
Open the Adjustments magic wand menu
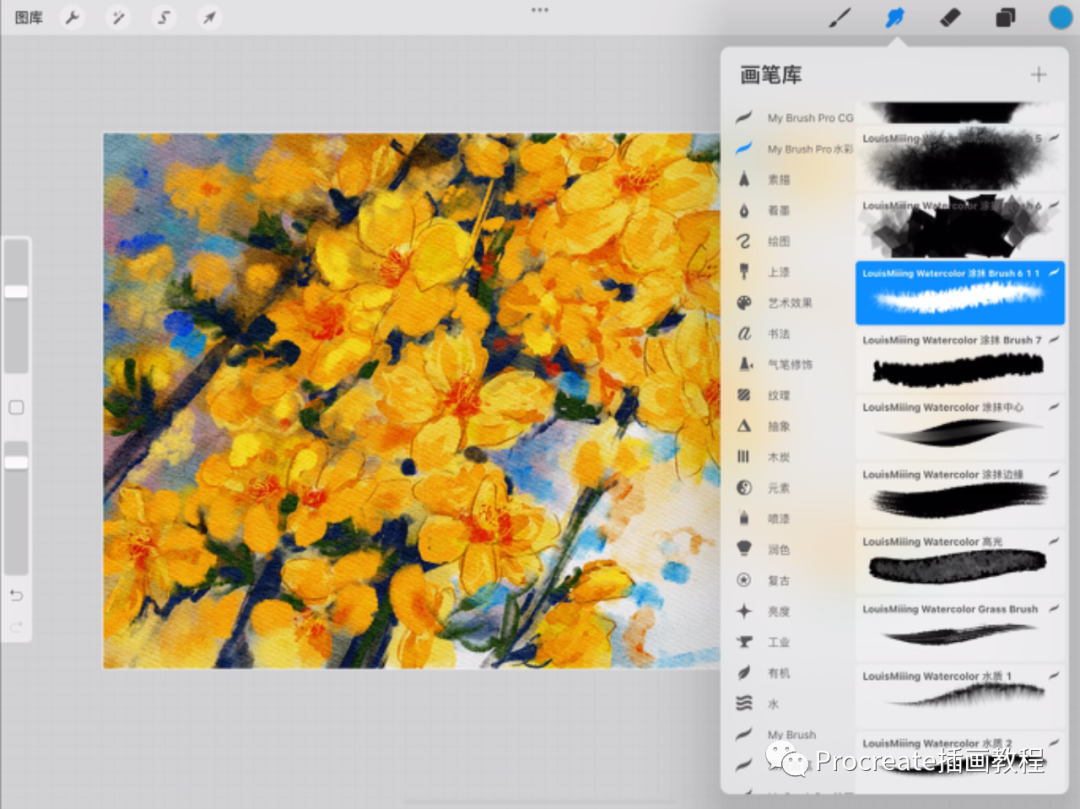click(118, 17)
